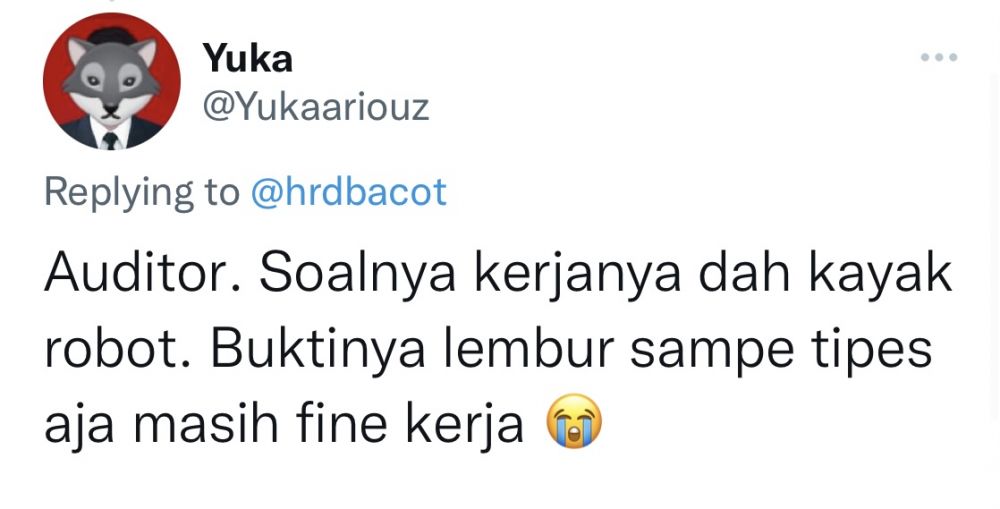The height and width of the screenshot is (509, 1000).
Task: Click the loudly crying face emoji
Action: pos(574,421)
